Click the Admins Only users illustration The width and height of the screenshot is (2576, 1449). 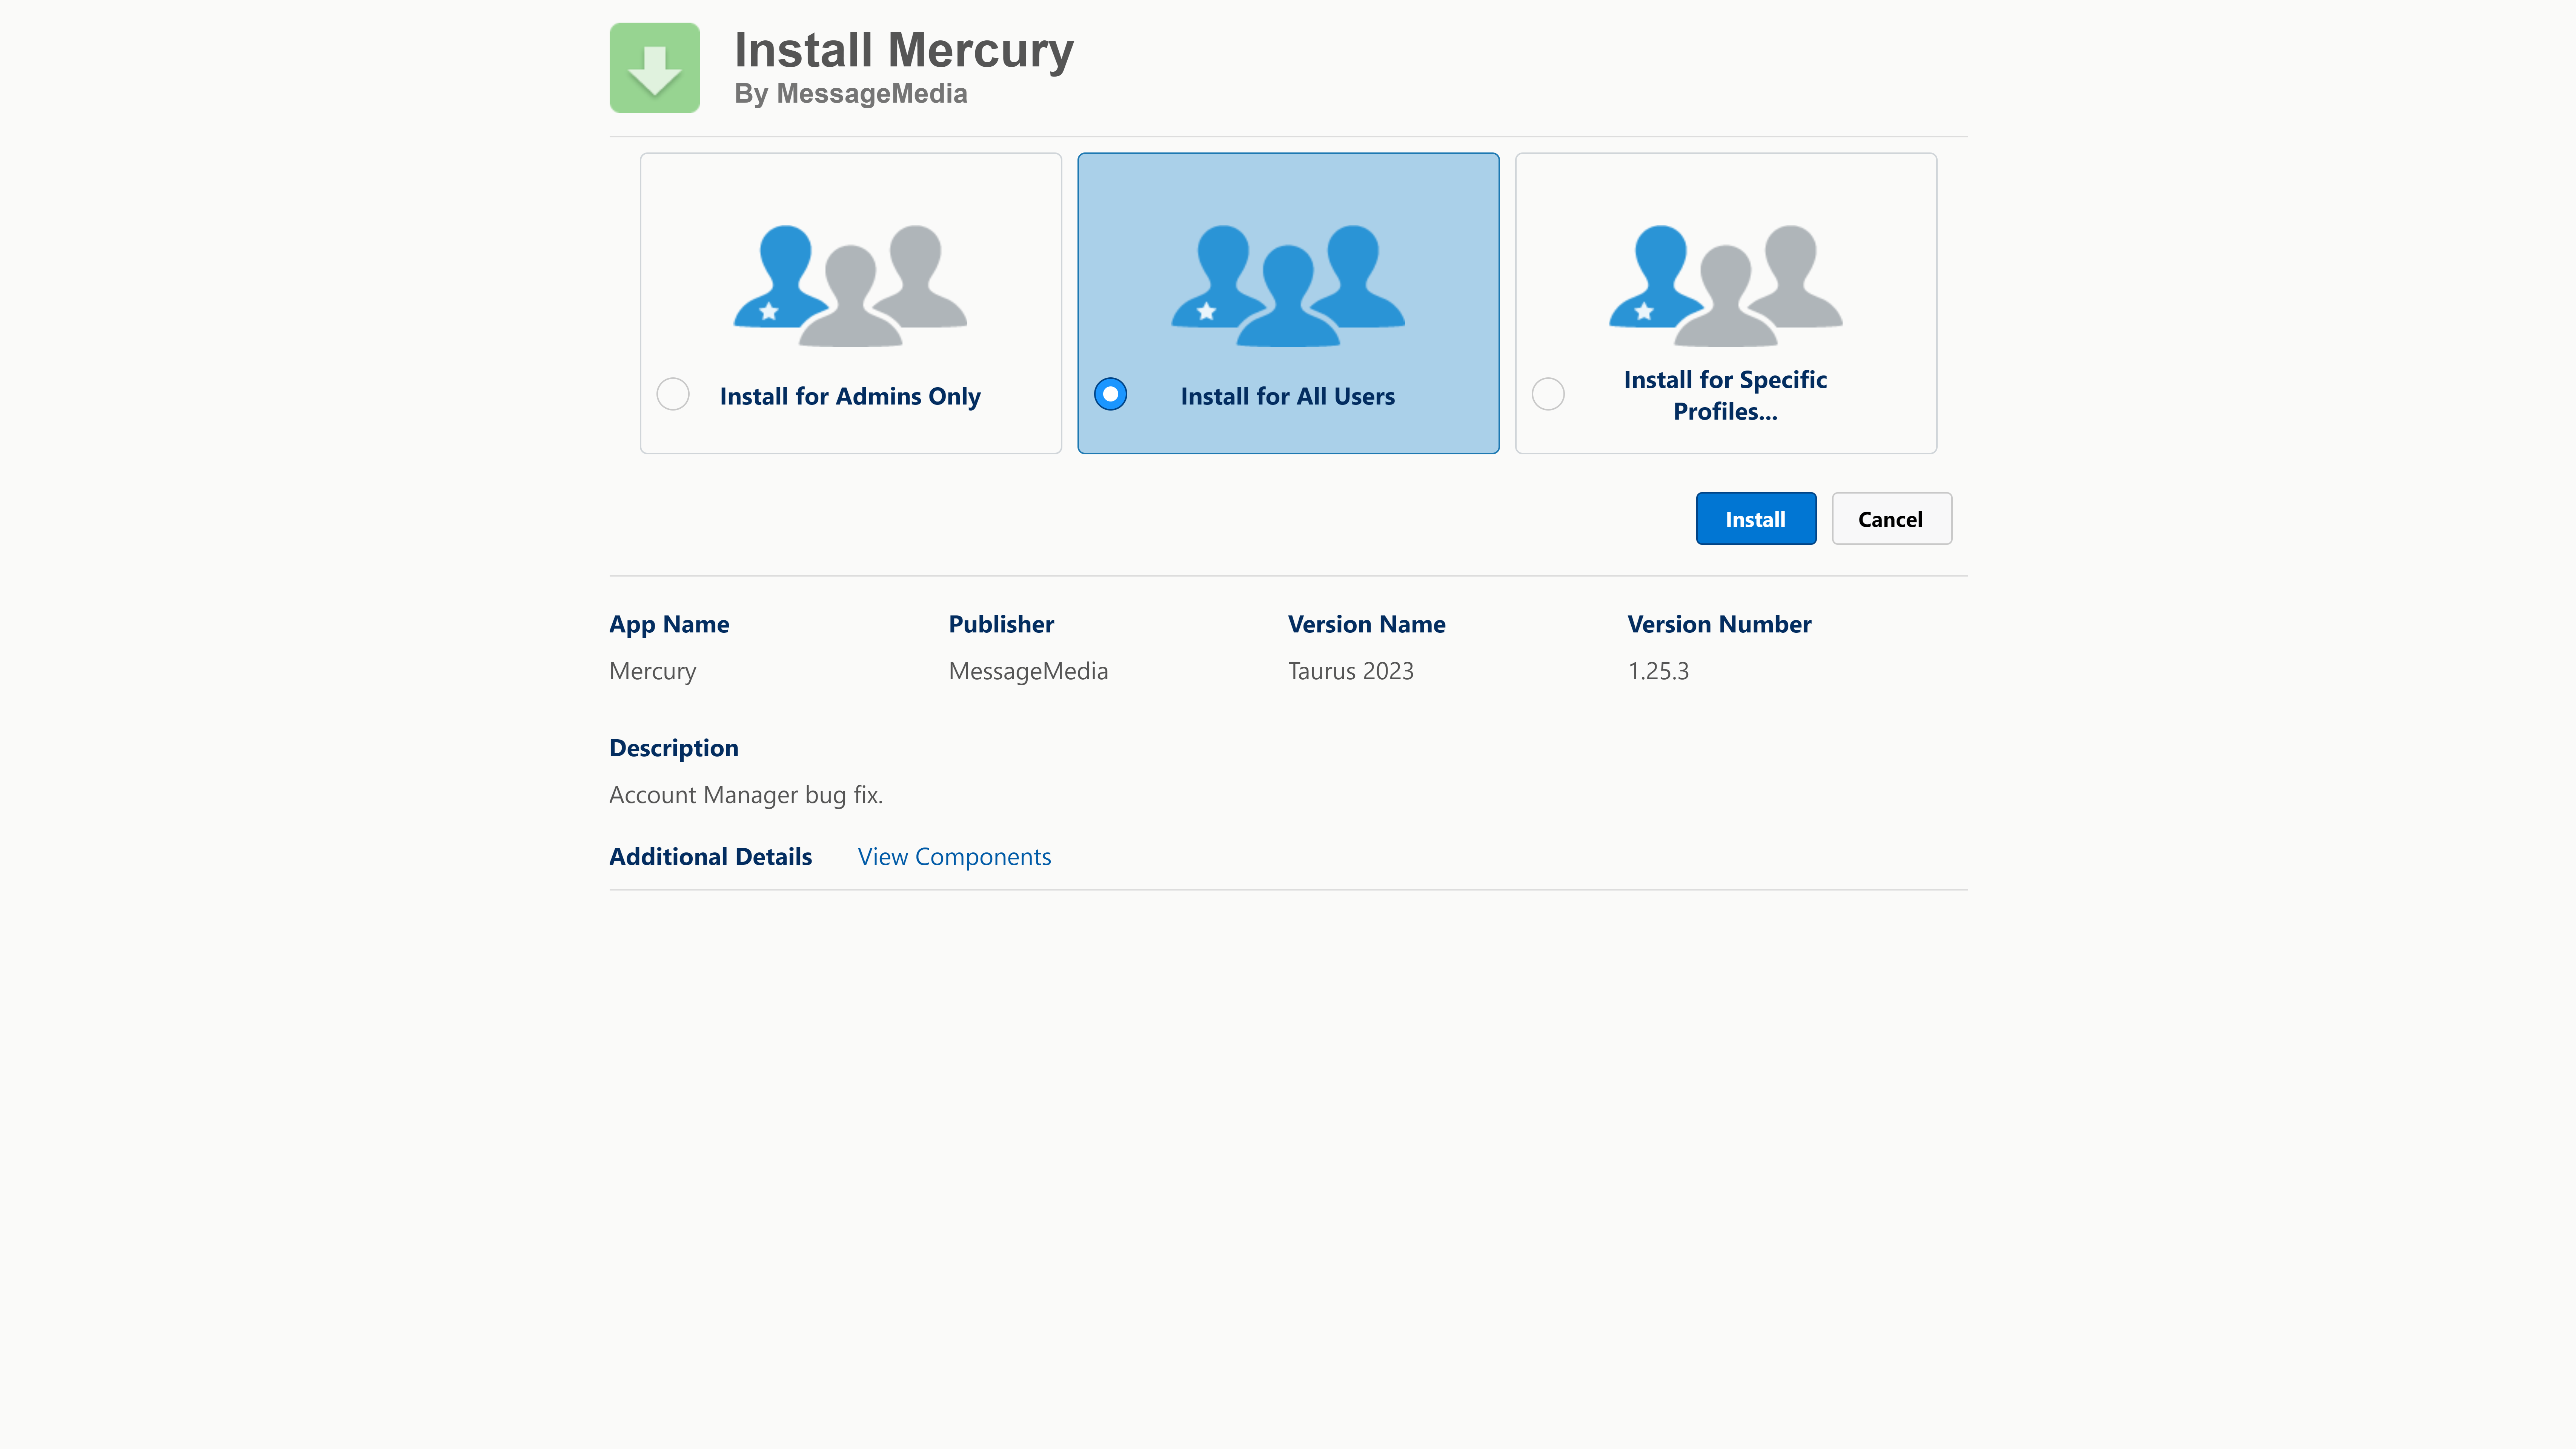coord(850,286)
